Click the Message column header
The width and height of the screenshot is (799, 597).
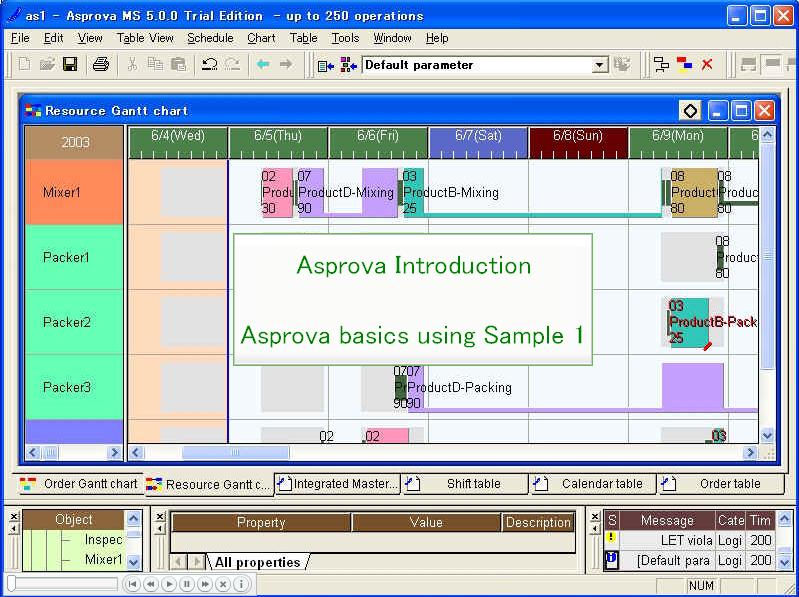point(667,520)
